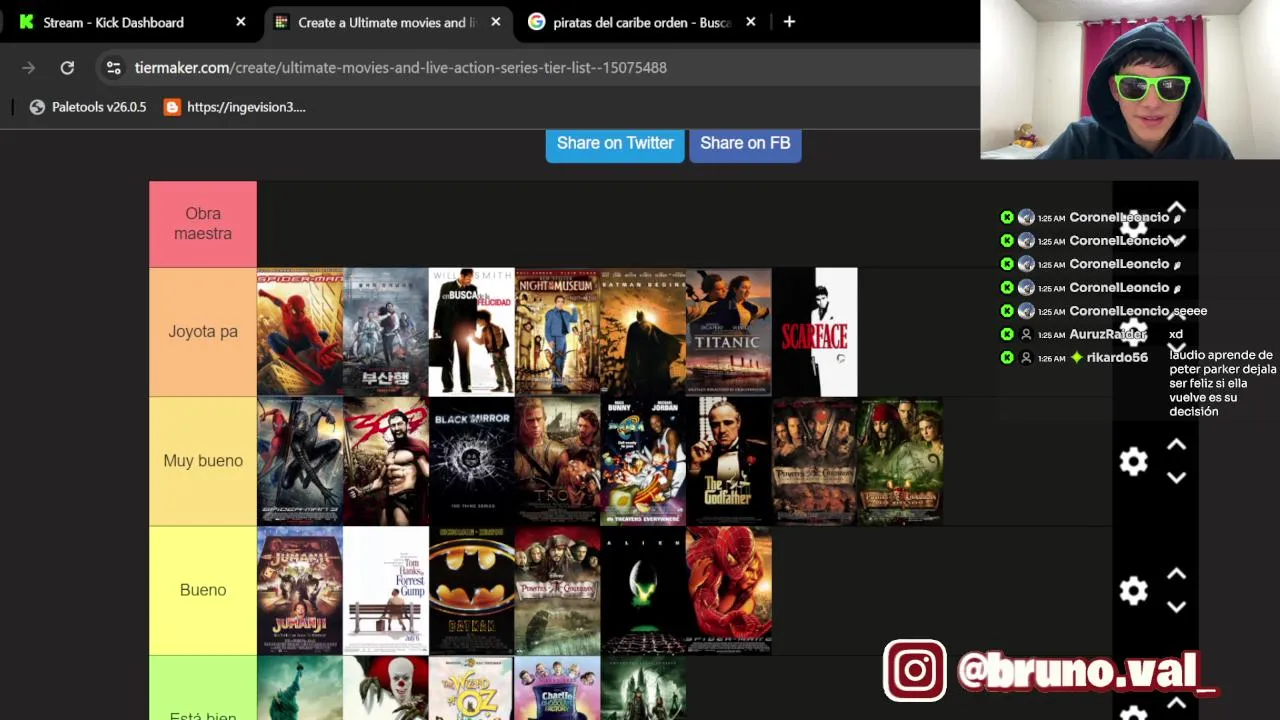Click the Instagram logo overlay
The height and width of the screenshot is (720, 1280).
(x=914, y=670)
